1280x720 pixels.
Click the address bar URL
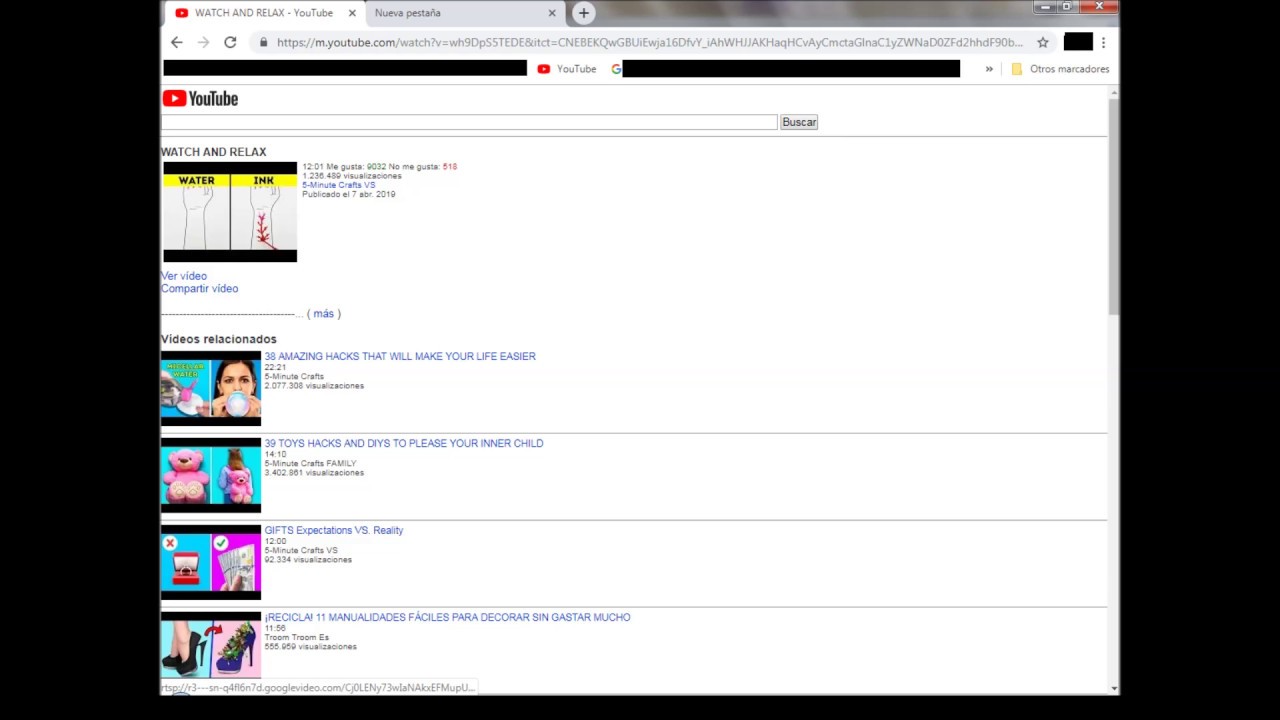pyautogui.click(x=650, y=42)
